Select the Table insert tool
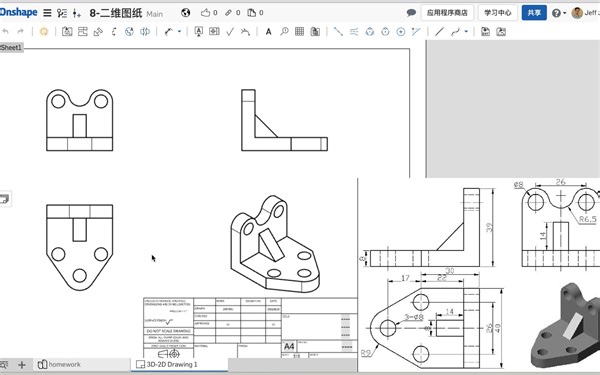600x375 pixels. tap(300, 31)
